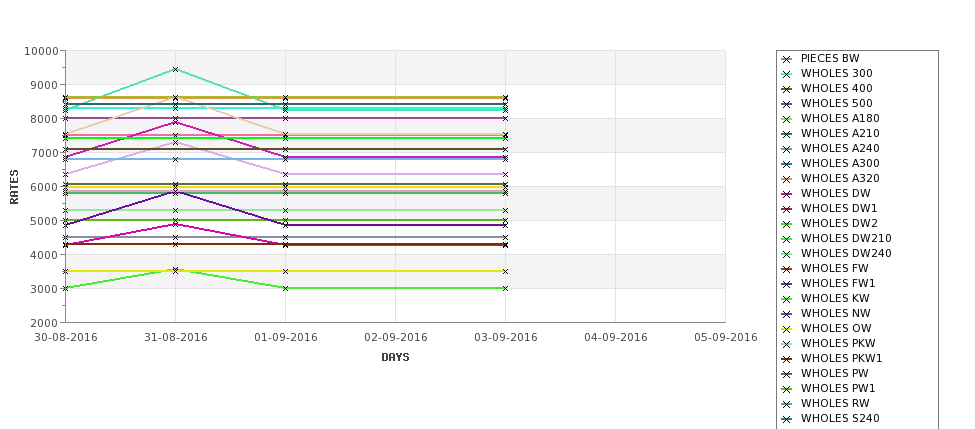Click the WHOLES DW magenta legend marker
975x429 pixels.
pyautogui.click(x=787, y=194)
